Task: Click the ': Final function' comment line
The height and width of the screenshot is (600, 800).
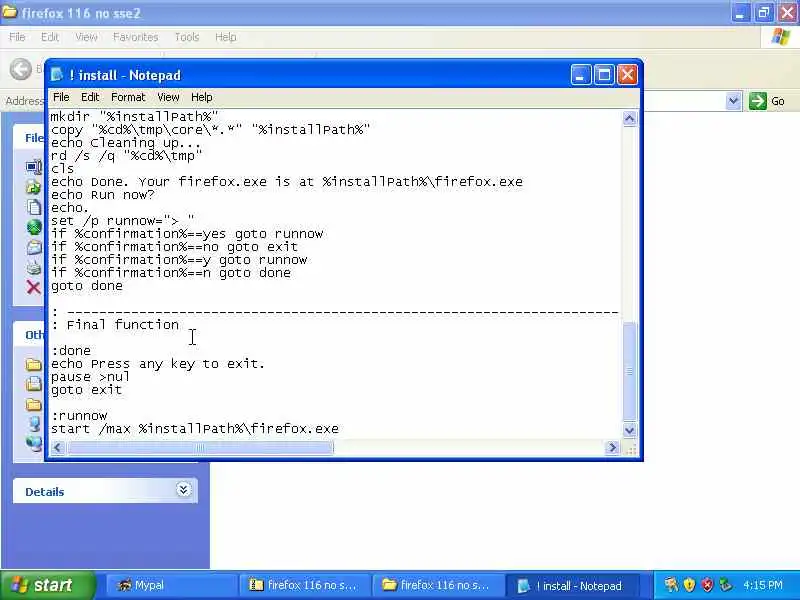Action: 115,324
